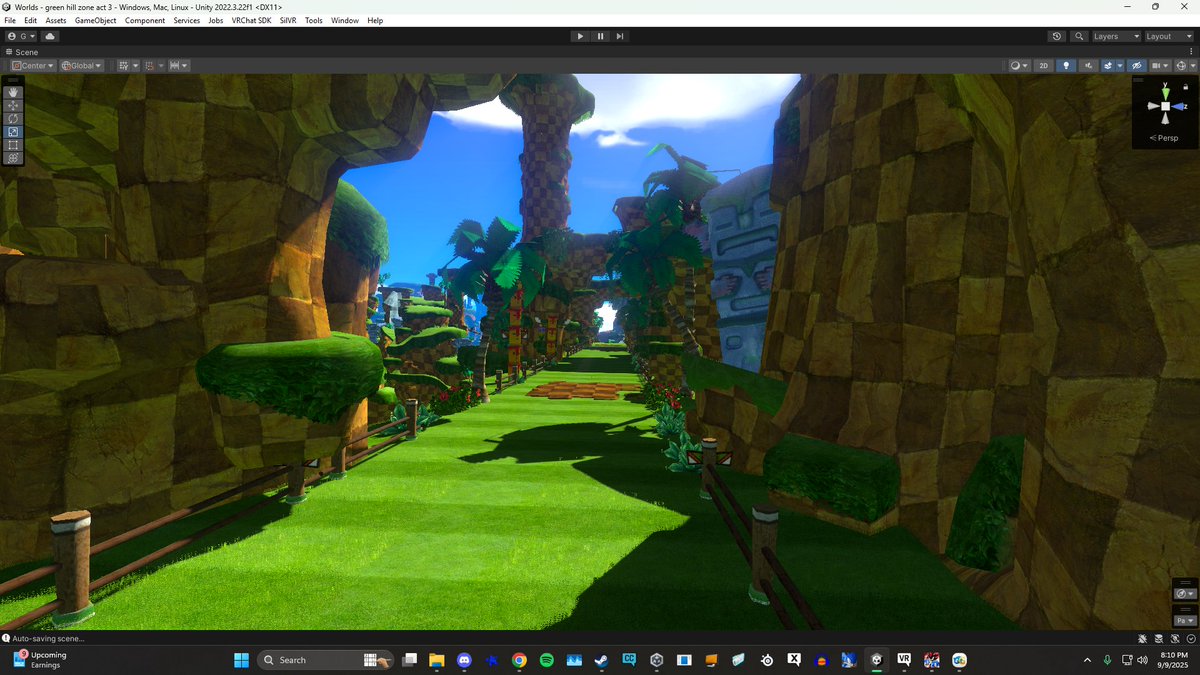Select the combined Transform tool

click(13, 157)
